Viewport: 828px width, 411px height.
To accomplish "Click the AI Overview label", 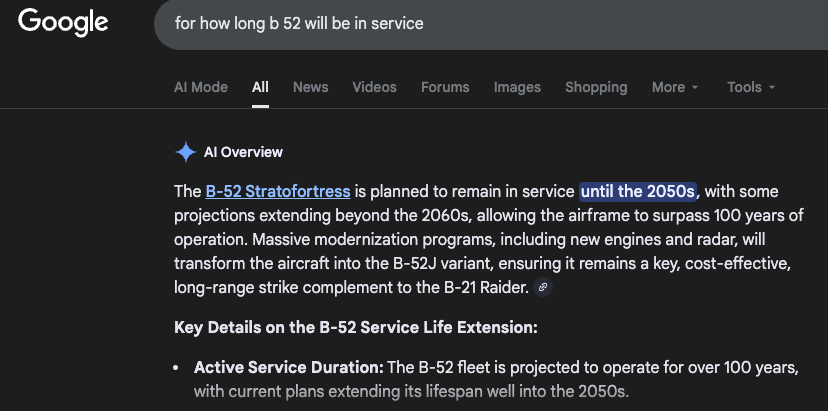I will (x=243, y=152).
